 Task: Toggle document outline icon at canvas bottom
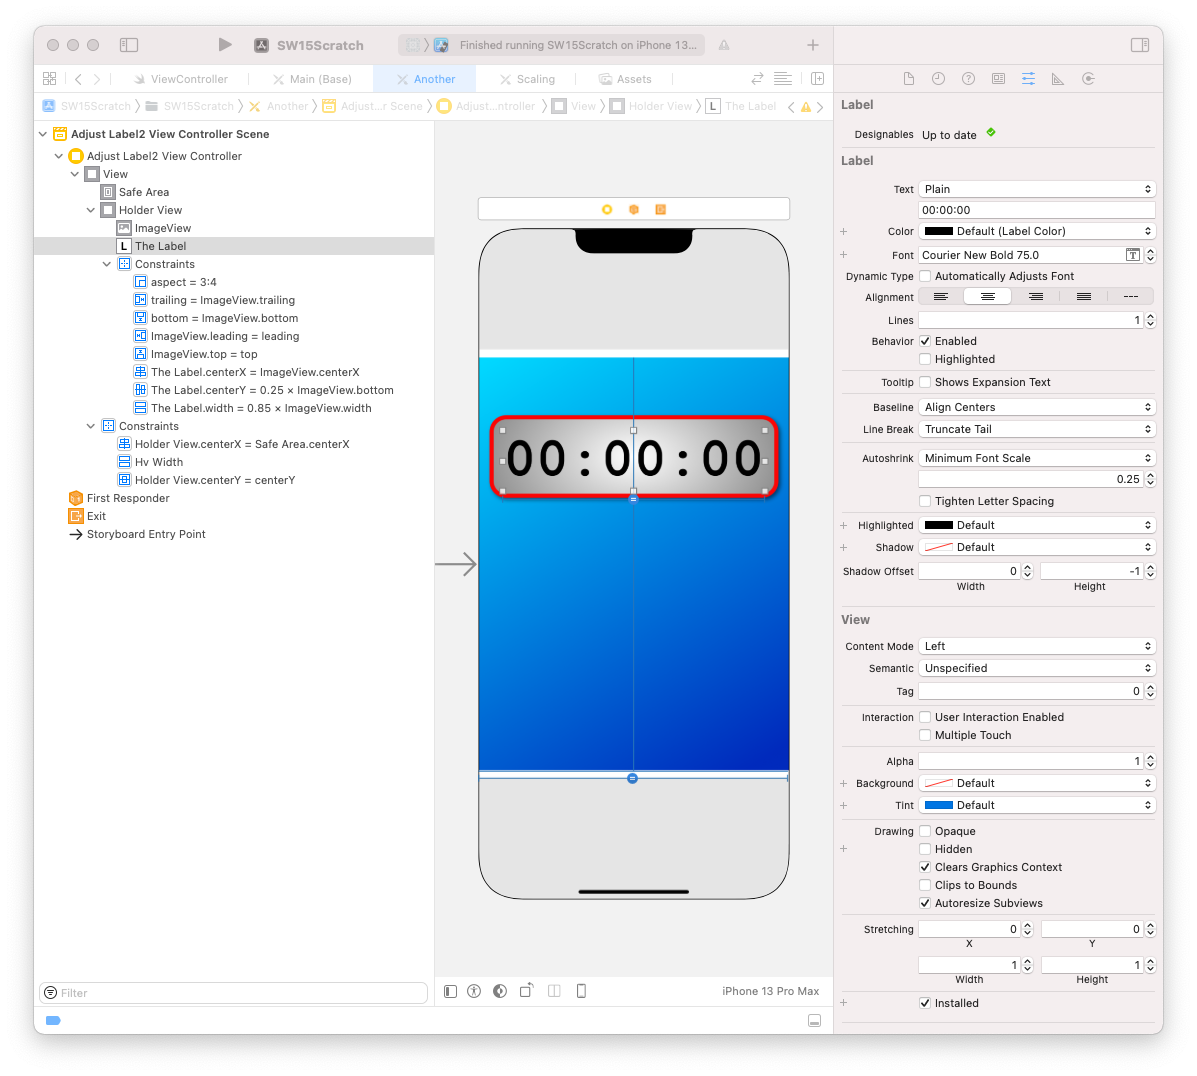click(x=450, y=991)
